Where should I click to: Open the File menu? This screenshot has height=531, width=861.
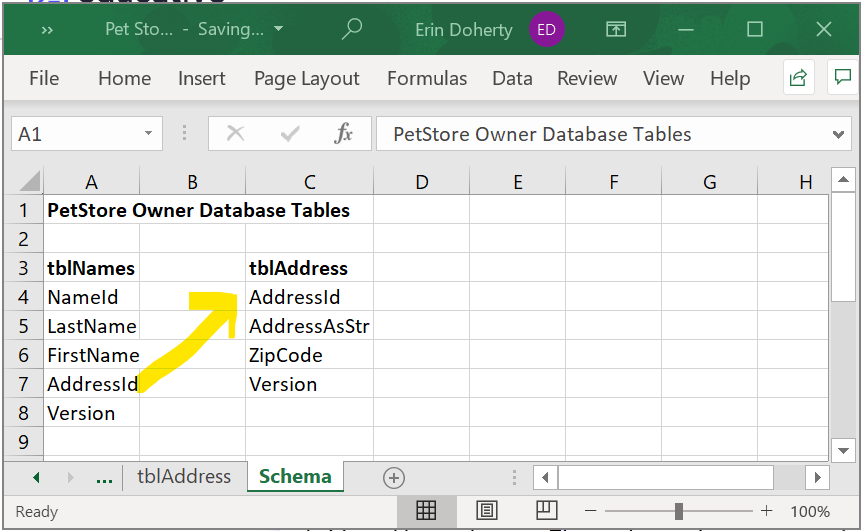(44, 78)
